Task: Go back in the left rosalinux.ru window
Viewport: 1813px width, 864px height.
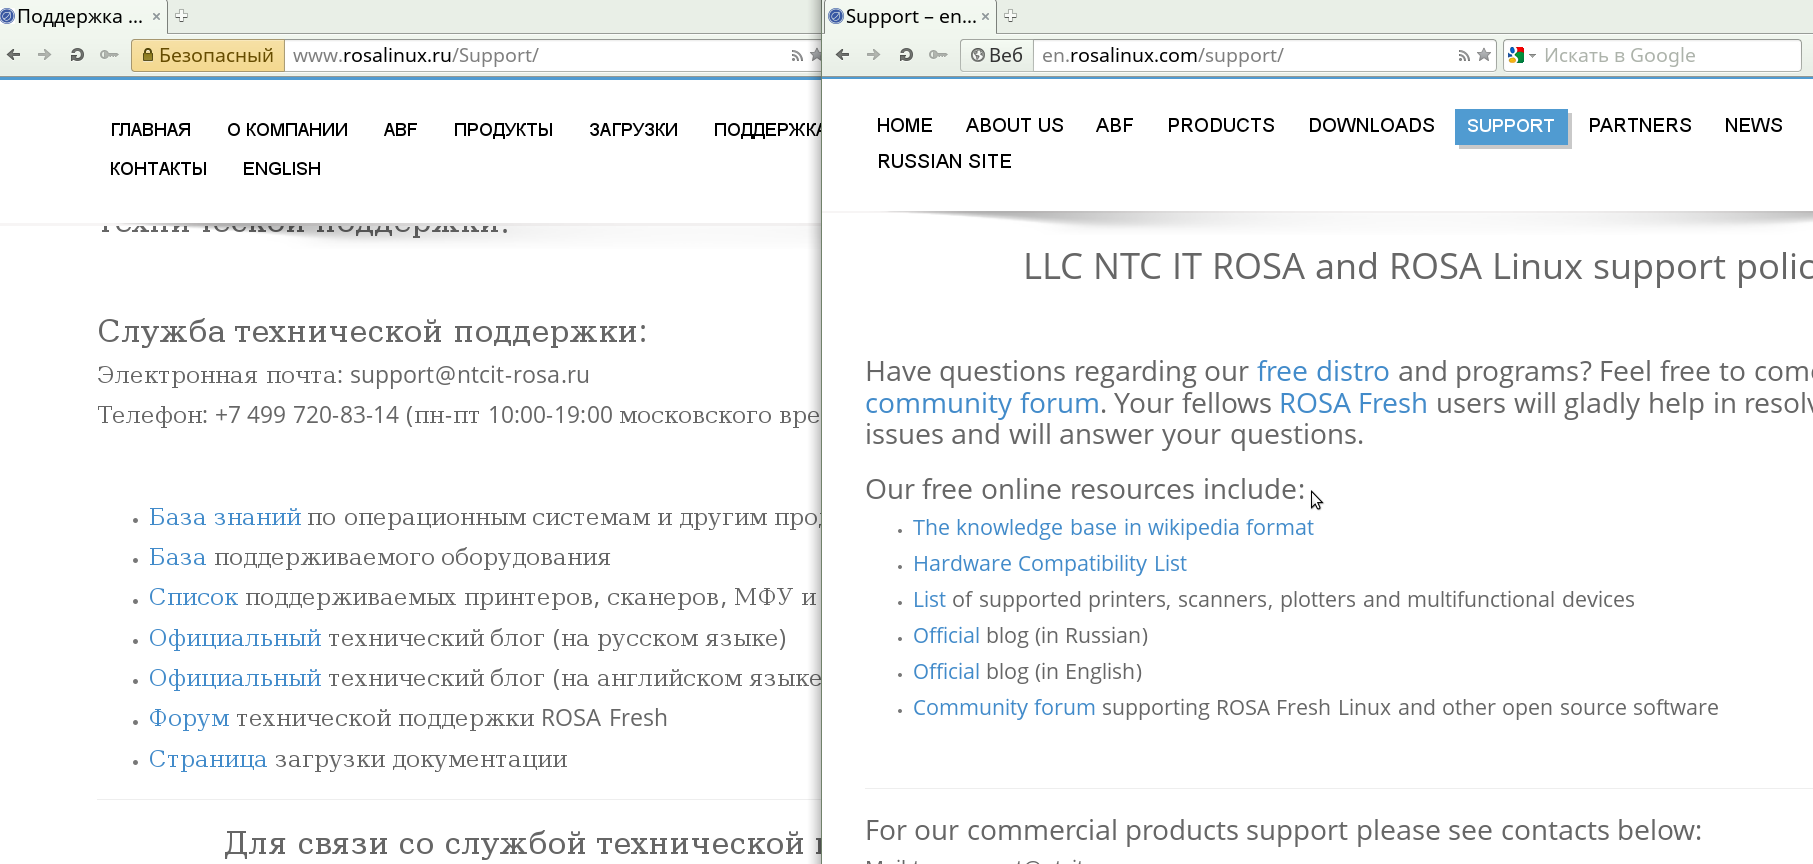Action: (14, 55)
